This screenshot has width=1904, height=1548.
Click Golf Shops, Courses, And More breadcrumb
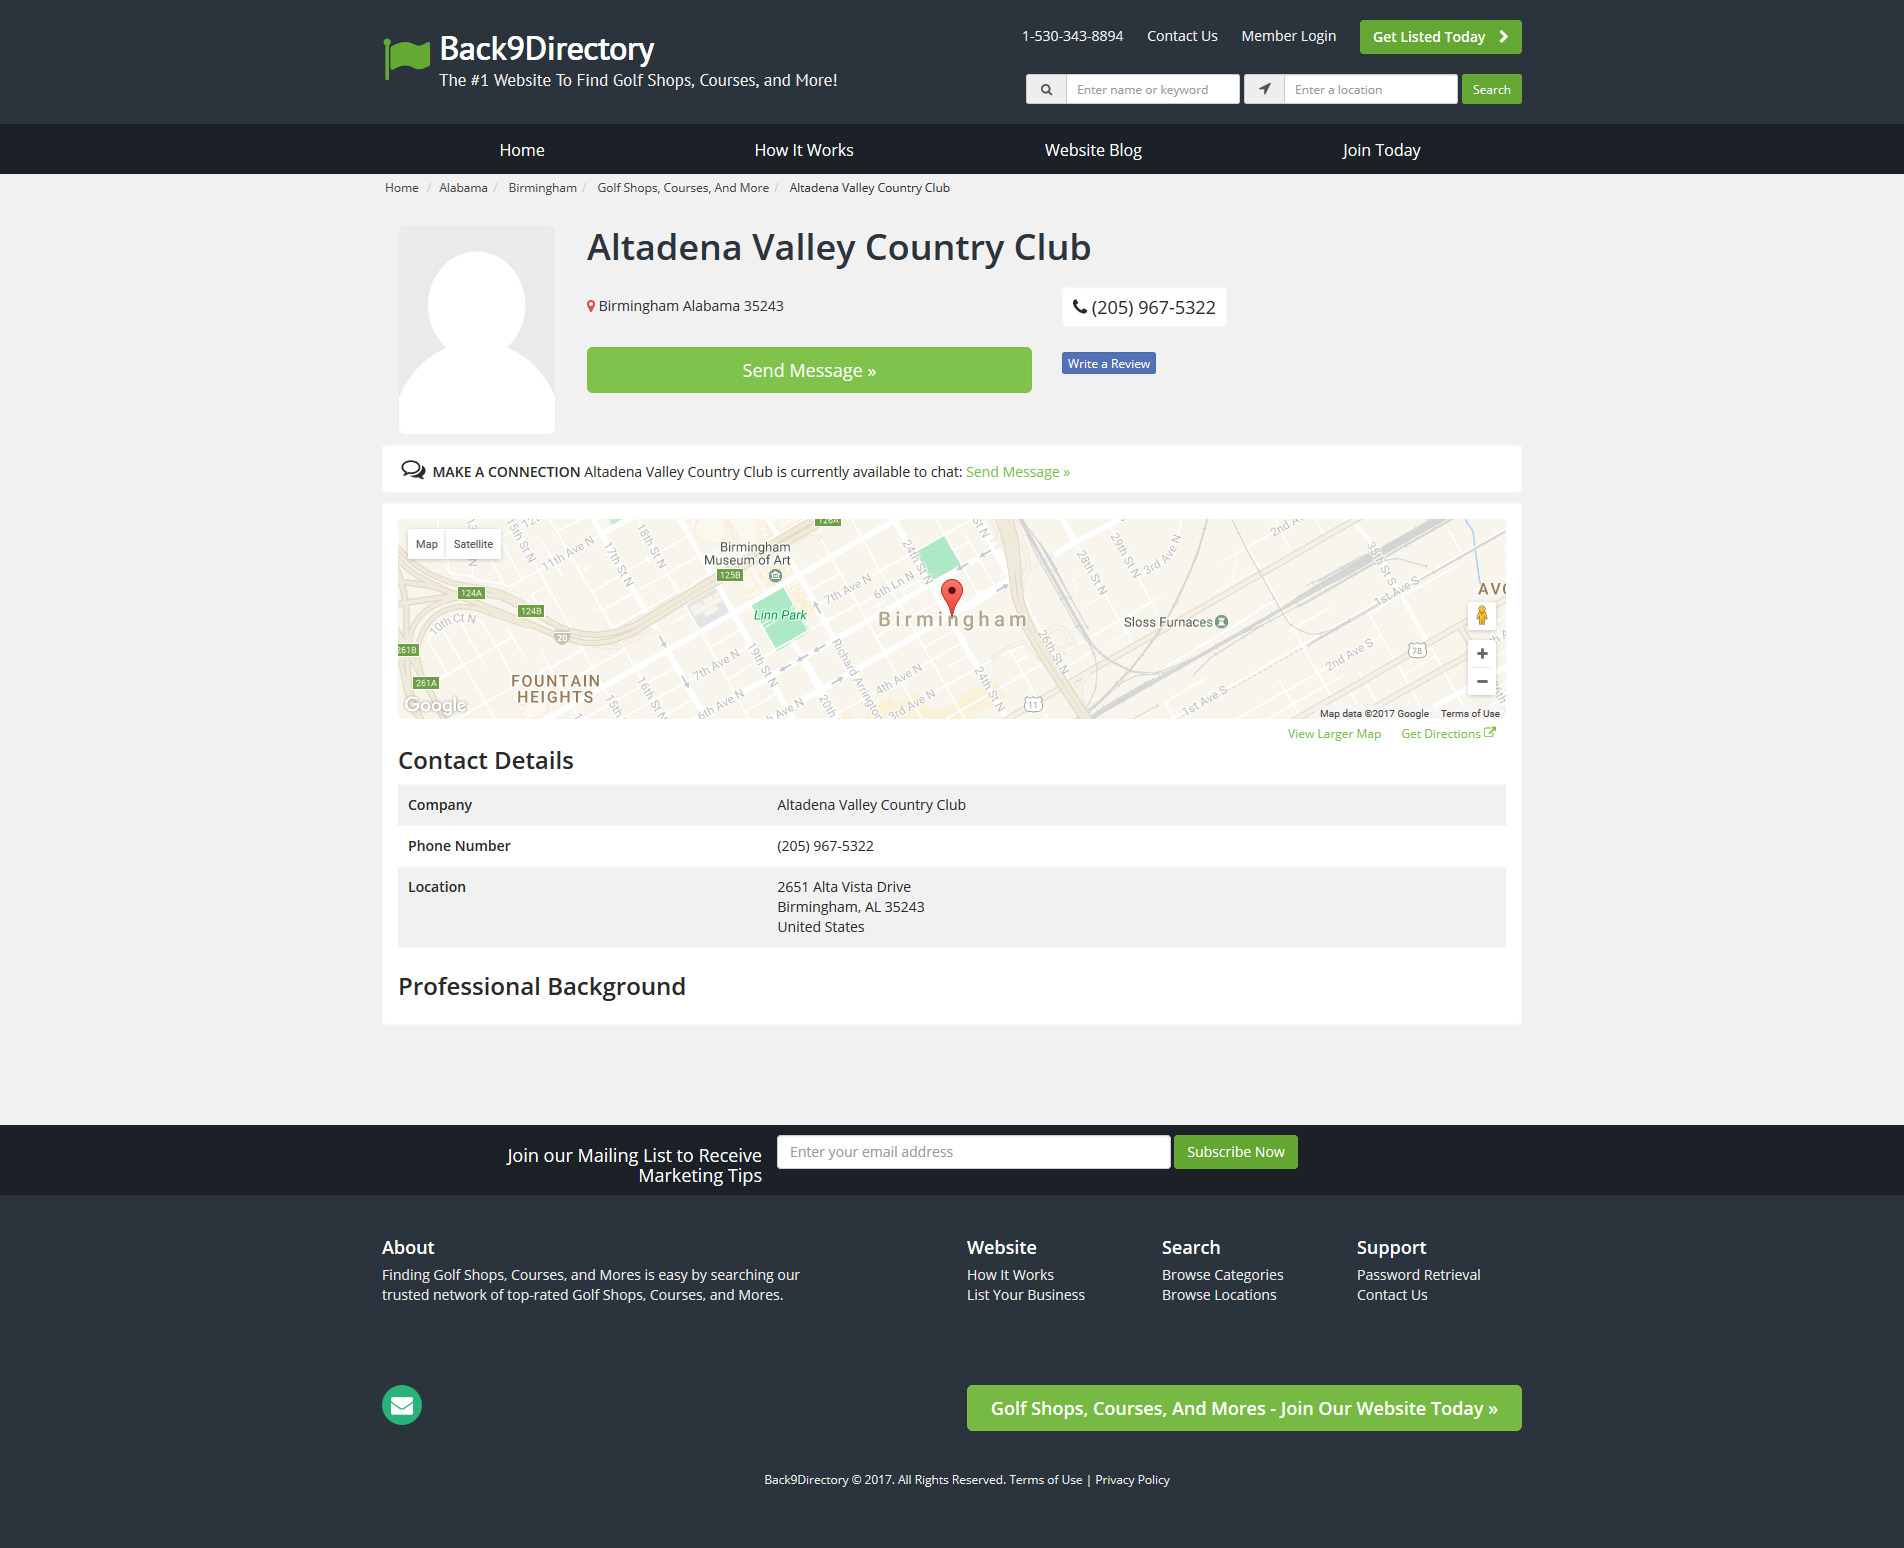pos(683,188)
